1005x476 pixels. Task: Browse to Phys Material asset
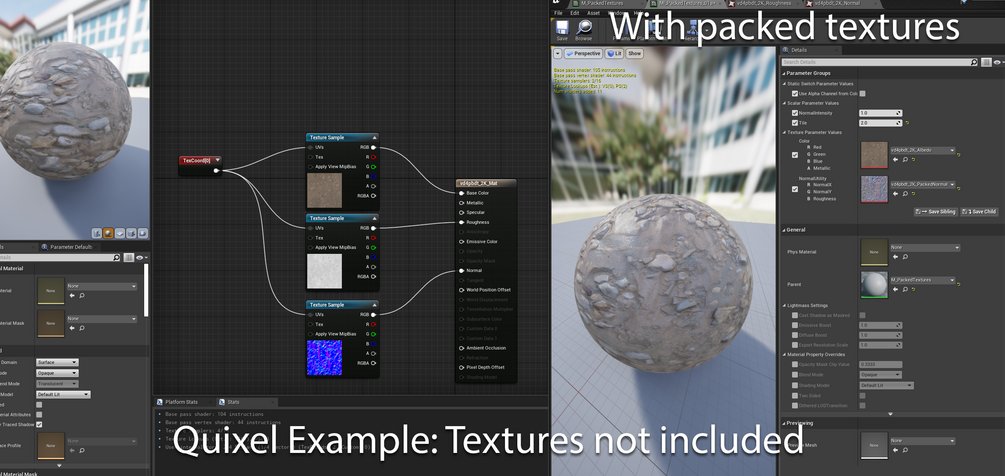point(905,256)
